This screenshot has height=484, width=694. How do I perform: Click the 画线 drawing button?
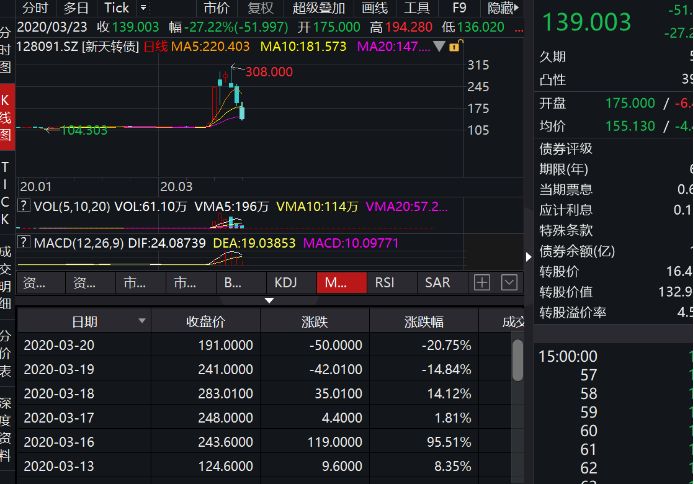[x=373, y=8]
